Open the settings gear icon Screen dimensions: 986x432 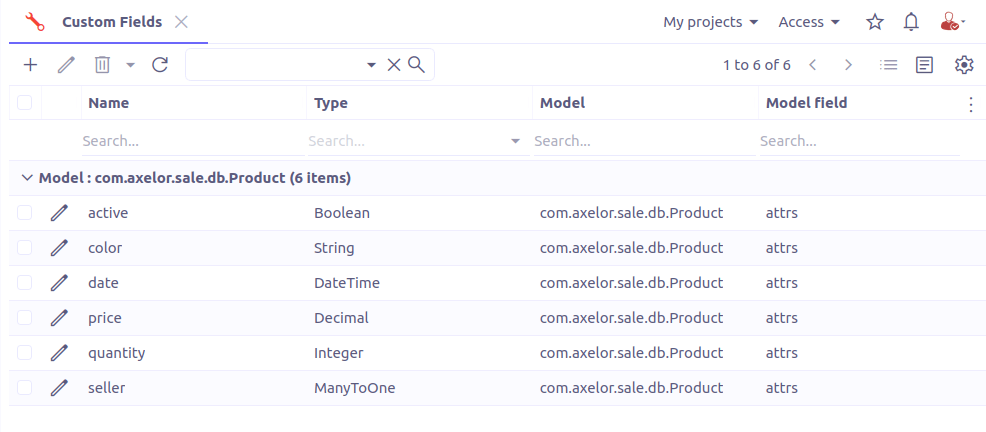[964, 65]
